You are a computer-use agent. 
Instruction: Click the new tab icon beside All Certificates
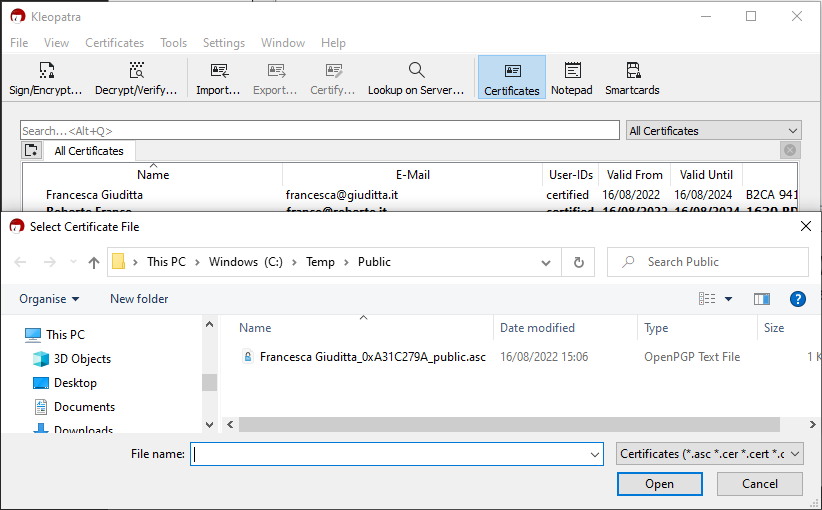32,151
